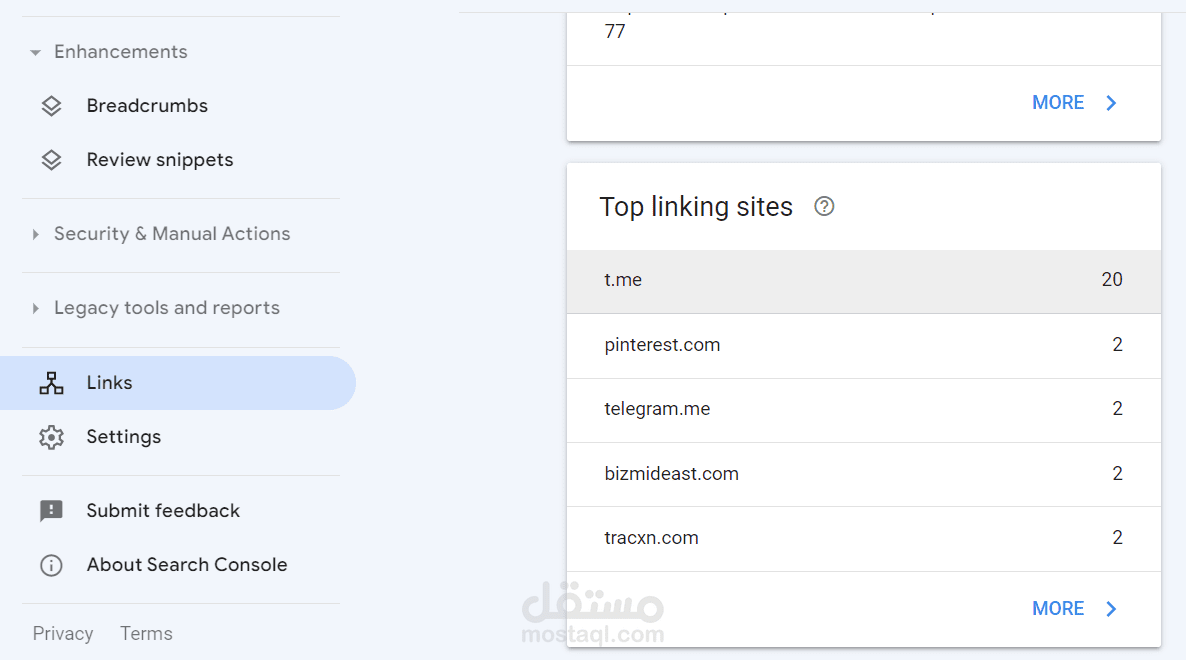Click the Breadcrumbs layers icon

pos(51,106)
